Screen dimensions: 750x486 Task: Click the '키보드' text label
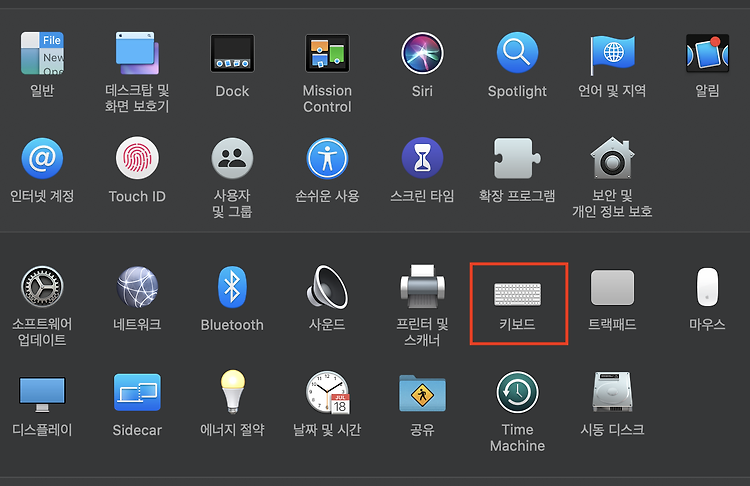tap(517, 324)
